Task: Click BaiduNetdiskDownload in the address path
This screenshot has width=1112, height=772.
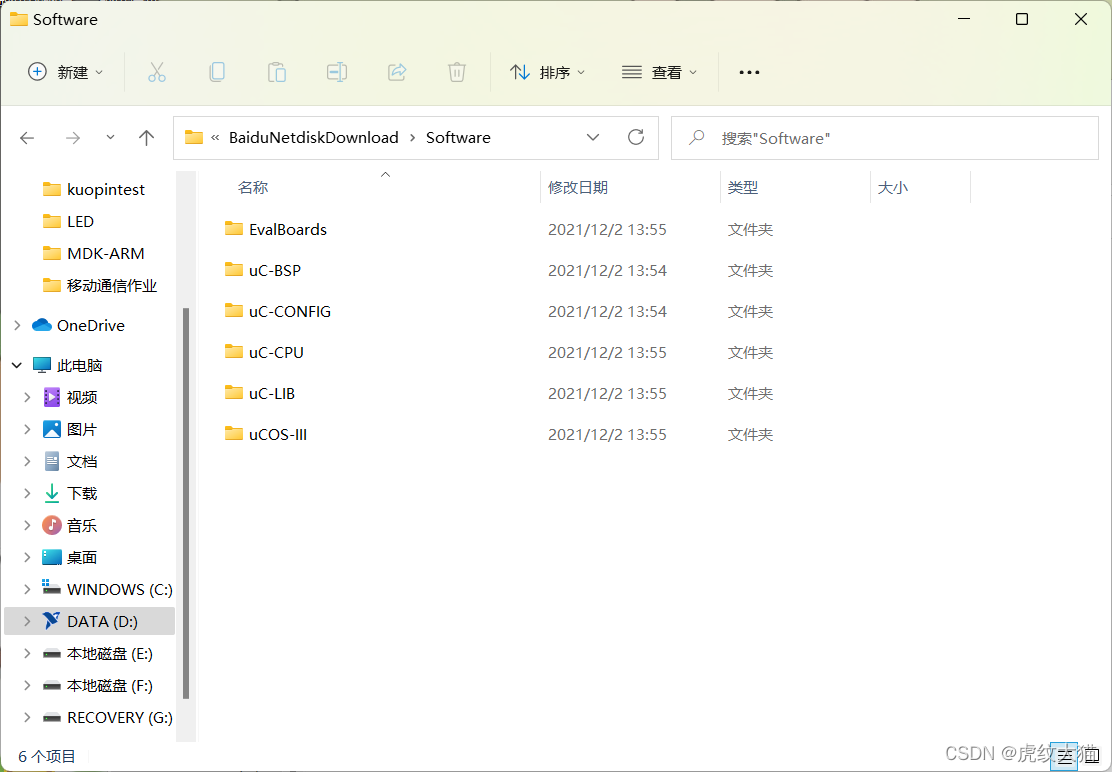Action: tap(313, 138)
